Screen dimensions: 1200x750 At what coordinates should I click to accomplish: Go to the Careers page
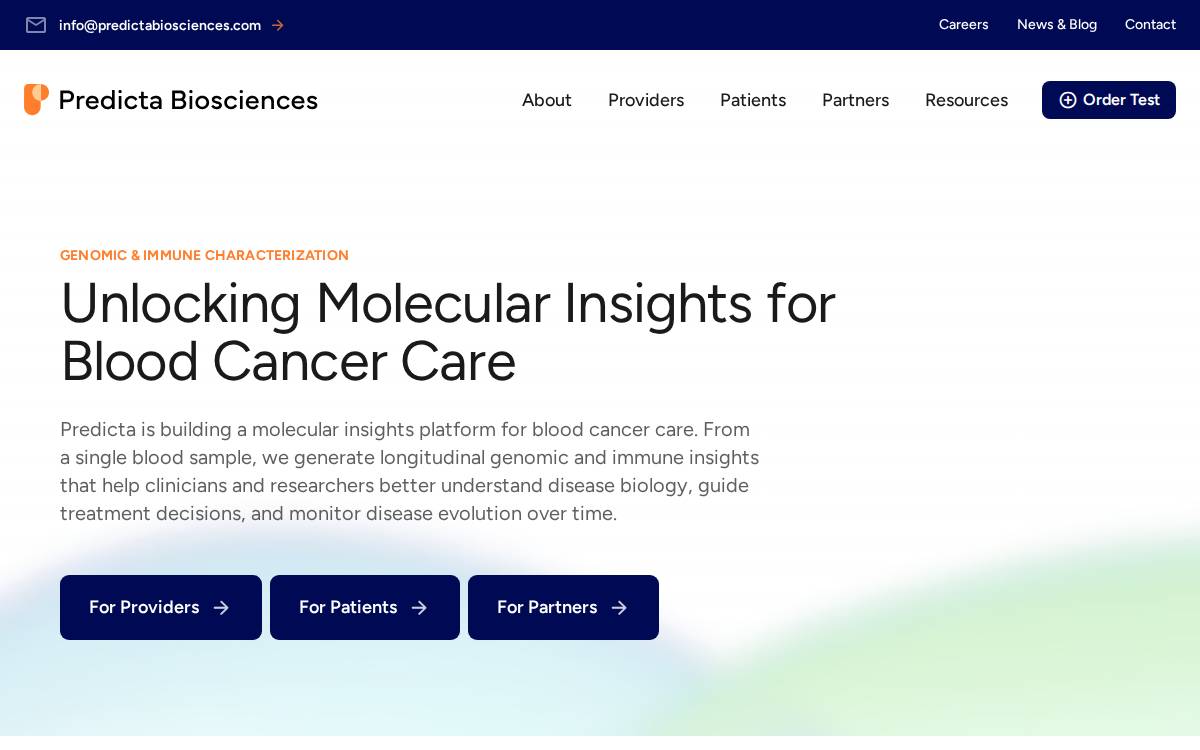click(x=963, y=25)
